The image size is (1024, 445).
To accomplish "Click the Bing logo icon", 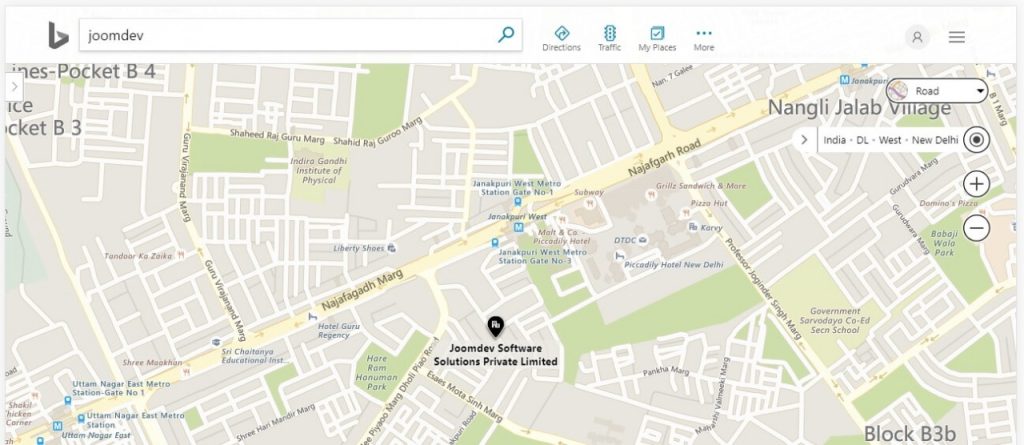I will click(x=58, y=35).
